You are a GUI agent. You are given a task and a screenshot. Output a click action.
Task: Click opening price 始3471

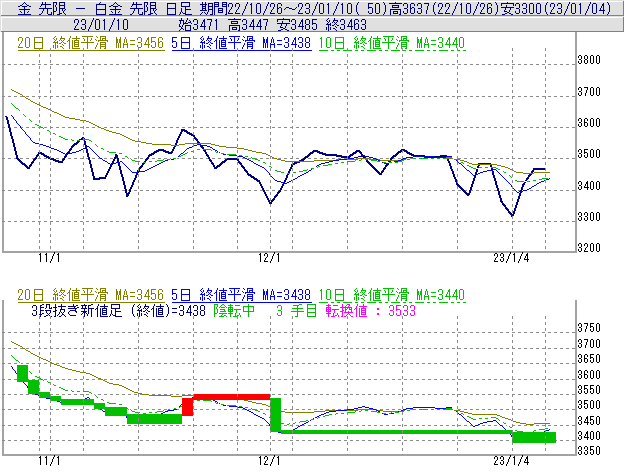[198, 25]
